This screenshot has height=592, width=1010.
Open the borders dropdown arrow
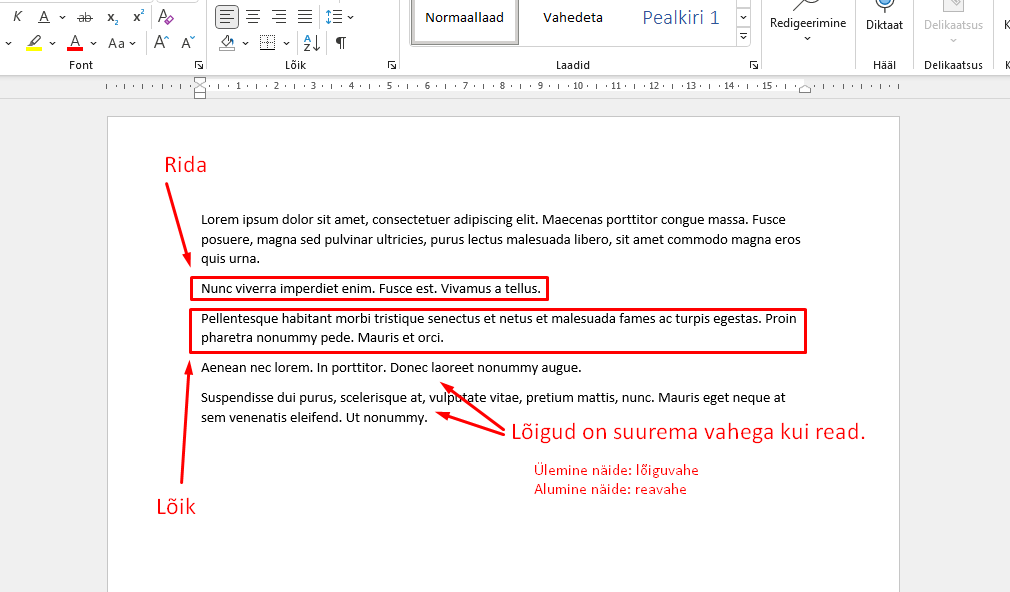point(286,44)
